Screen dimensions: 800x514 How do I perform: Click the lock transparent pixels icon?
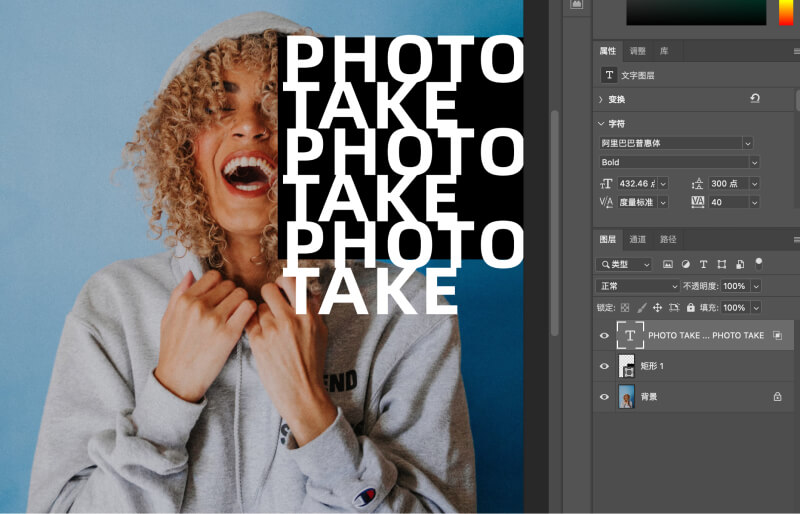(x=626, y=308)
